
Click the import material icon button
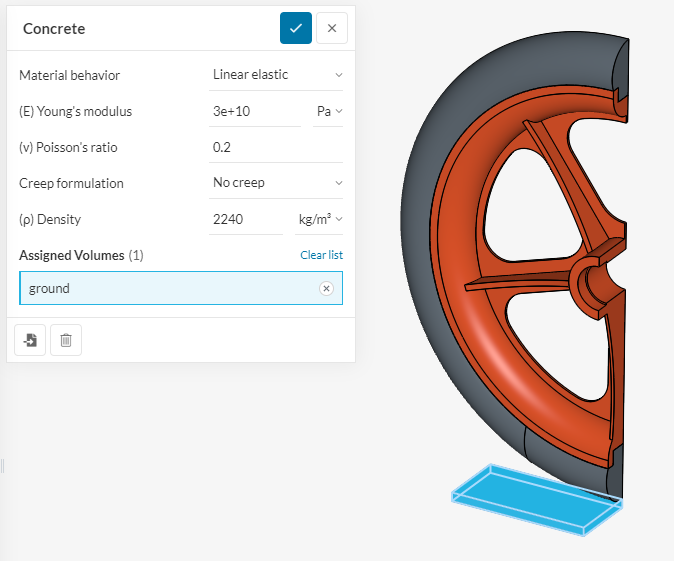click(30, 340)
